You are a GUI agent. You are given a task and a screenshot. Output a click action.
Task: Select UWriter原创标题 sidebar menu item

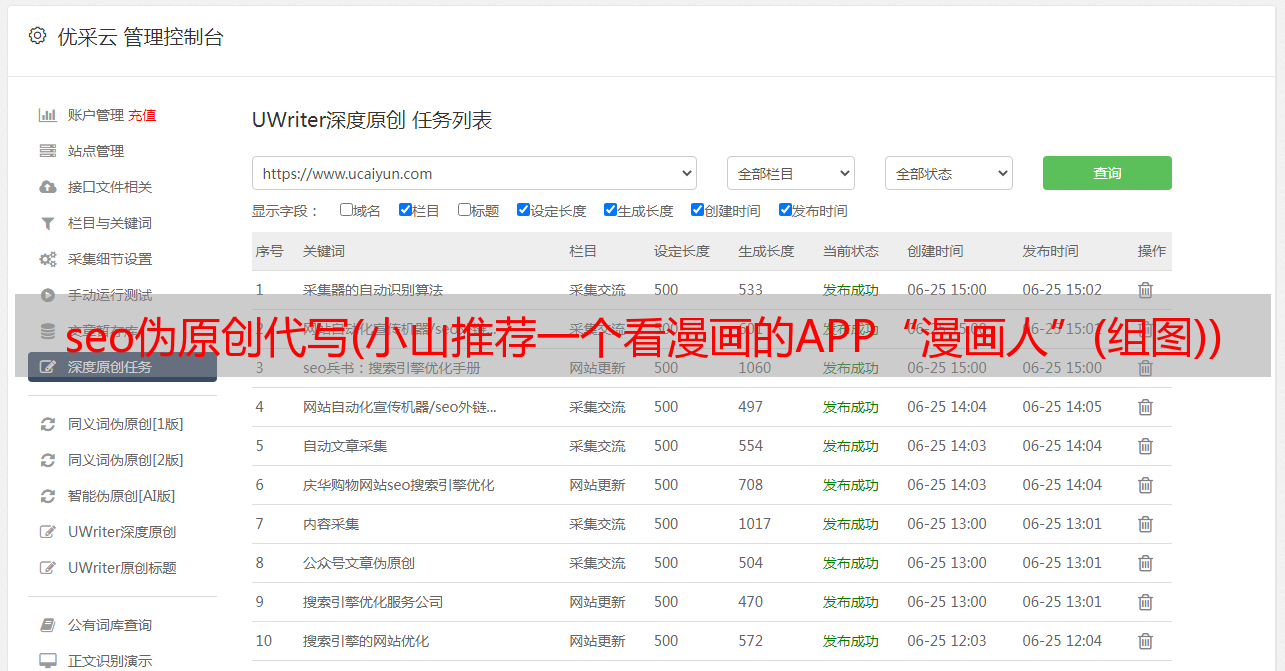coord(122,568)
